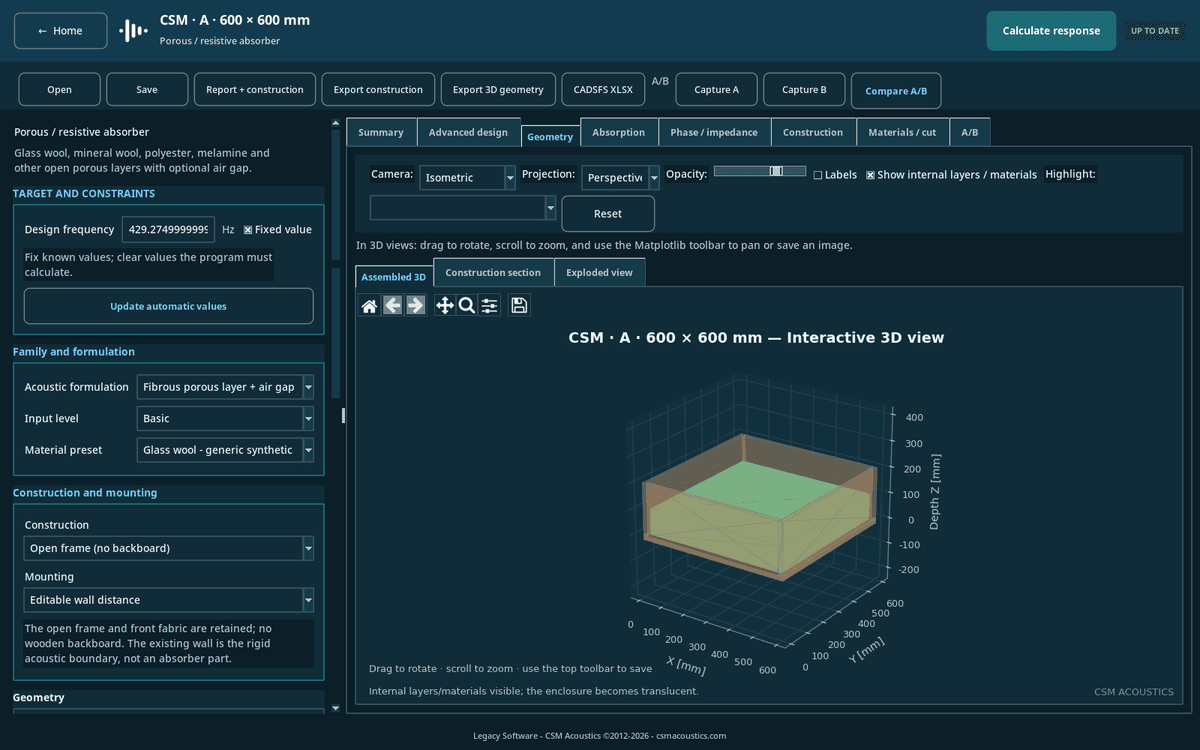Screen dimensions: 1200x750
Task: Click the Opacity slider
Action: (x=760, y=171)
